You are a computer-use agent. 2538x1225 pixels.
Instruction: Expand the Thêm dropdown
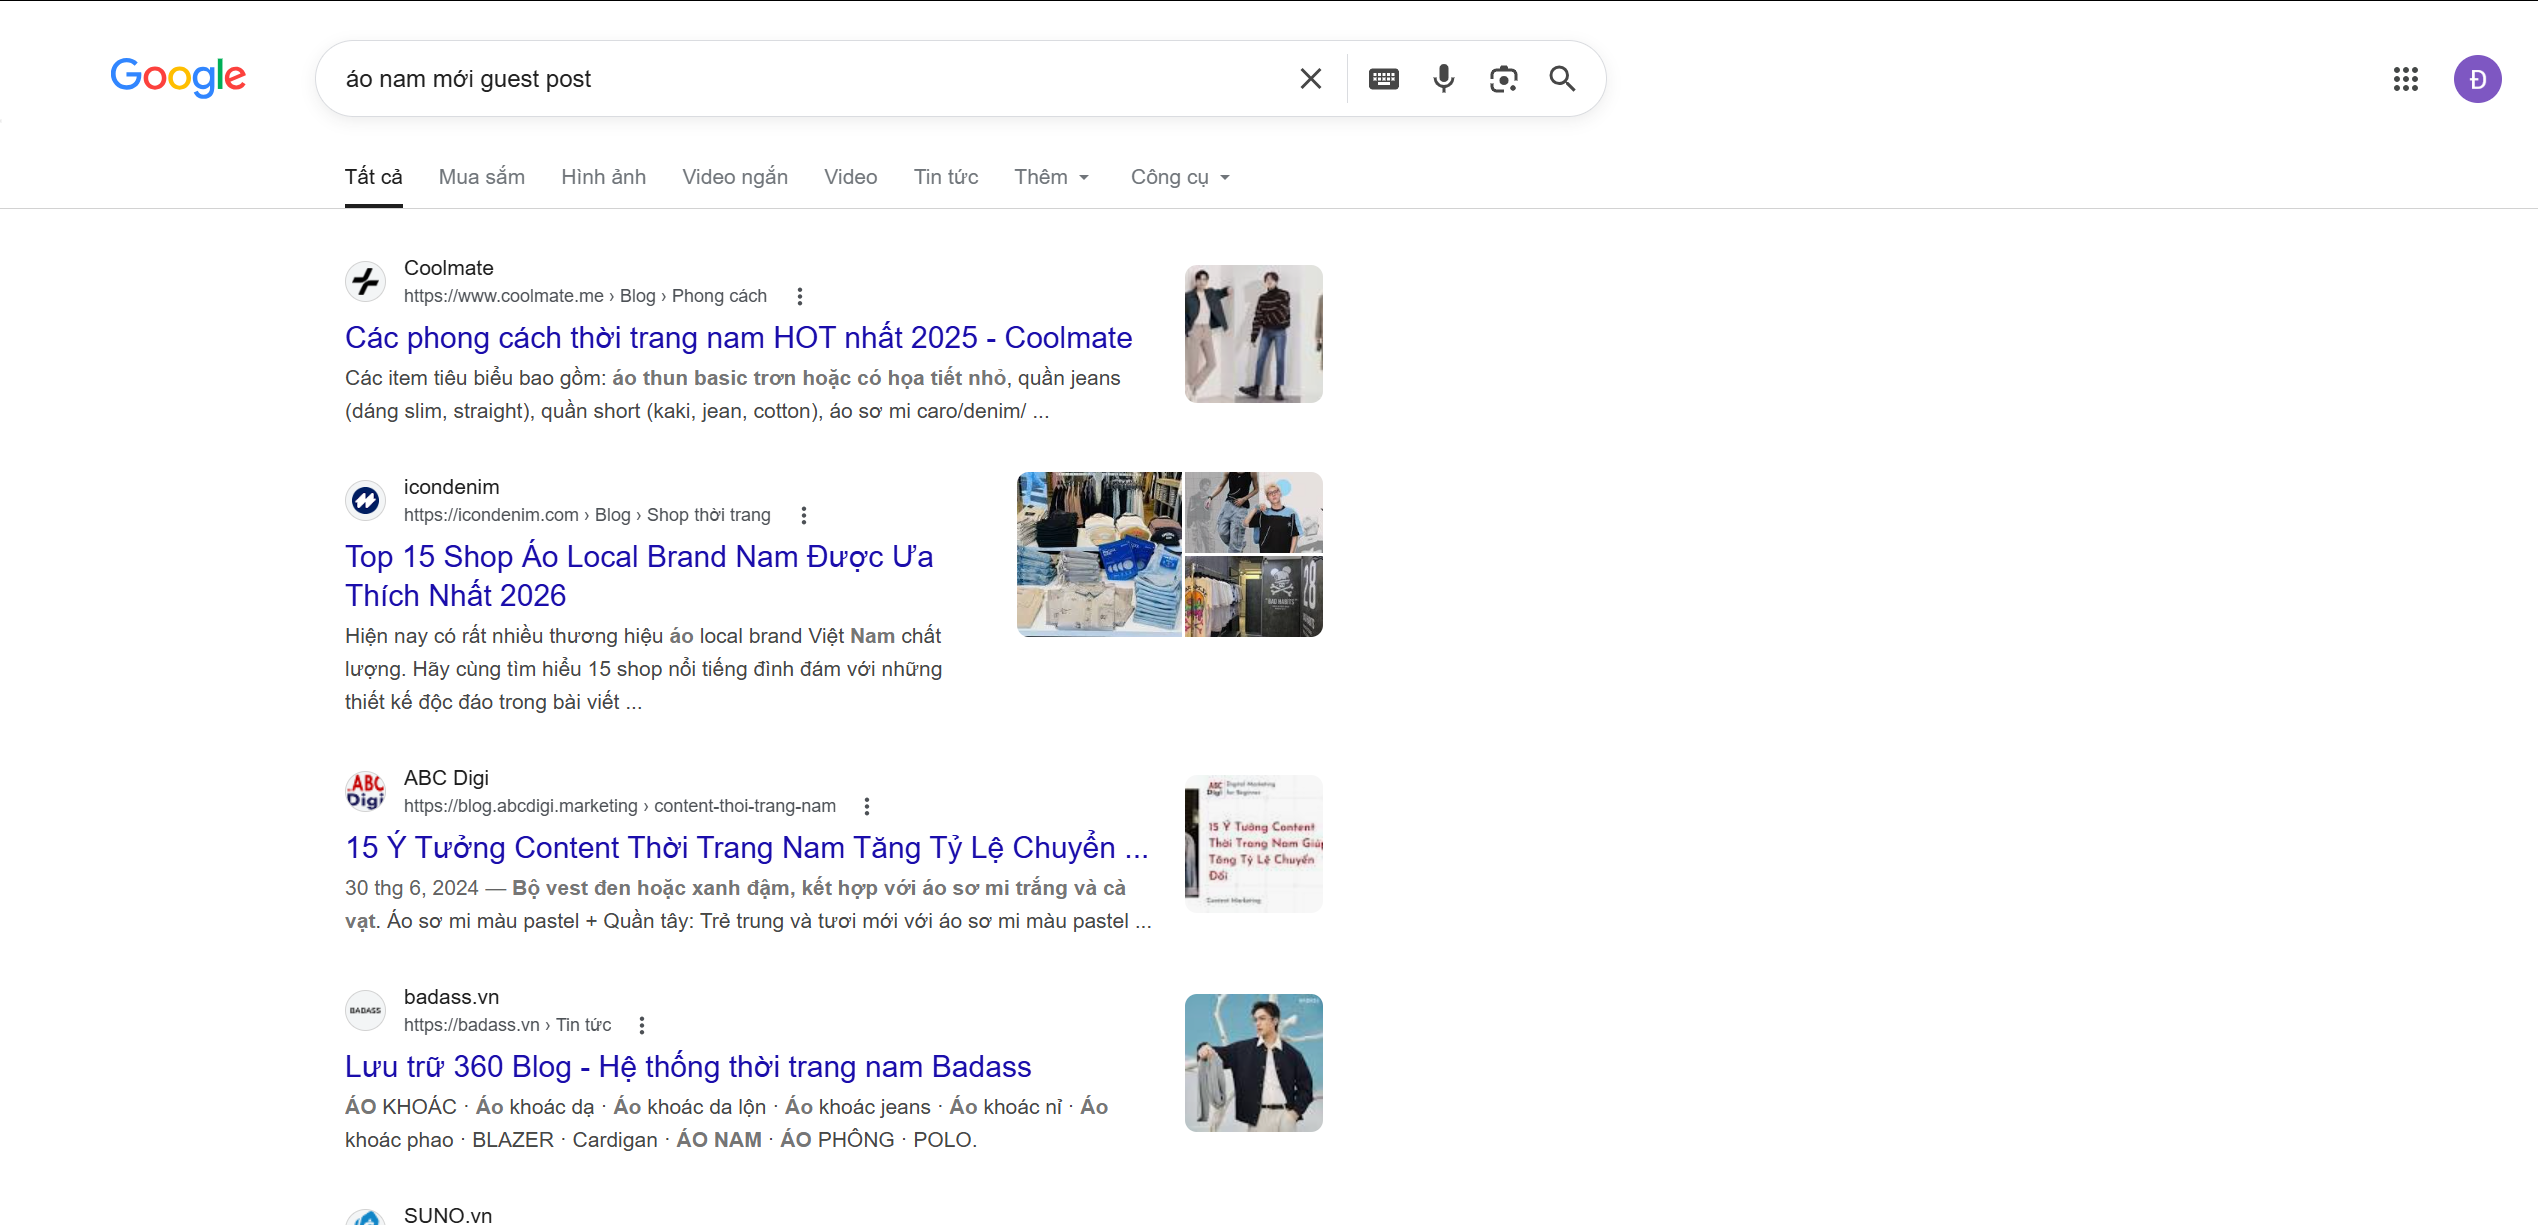coord(1052,177)
